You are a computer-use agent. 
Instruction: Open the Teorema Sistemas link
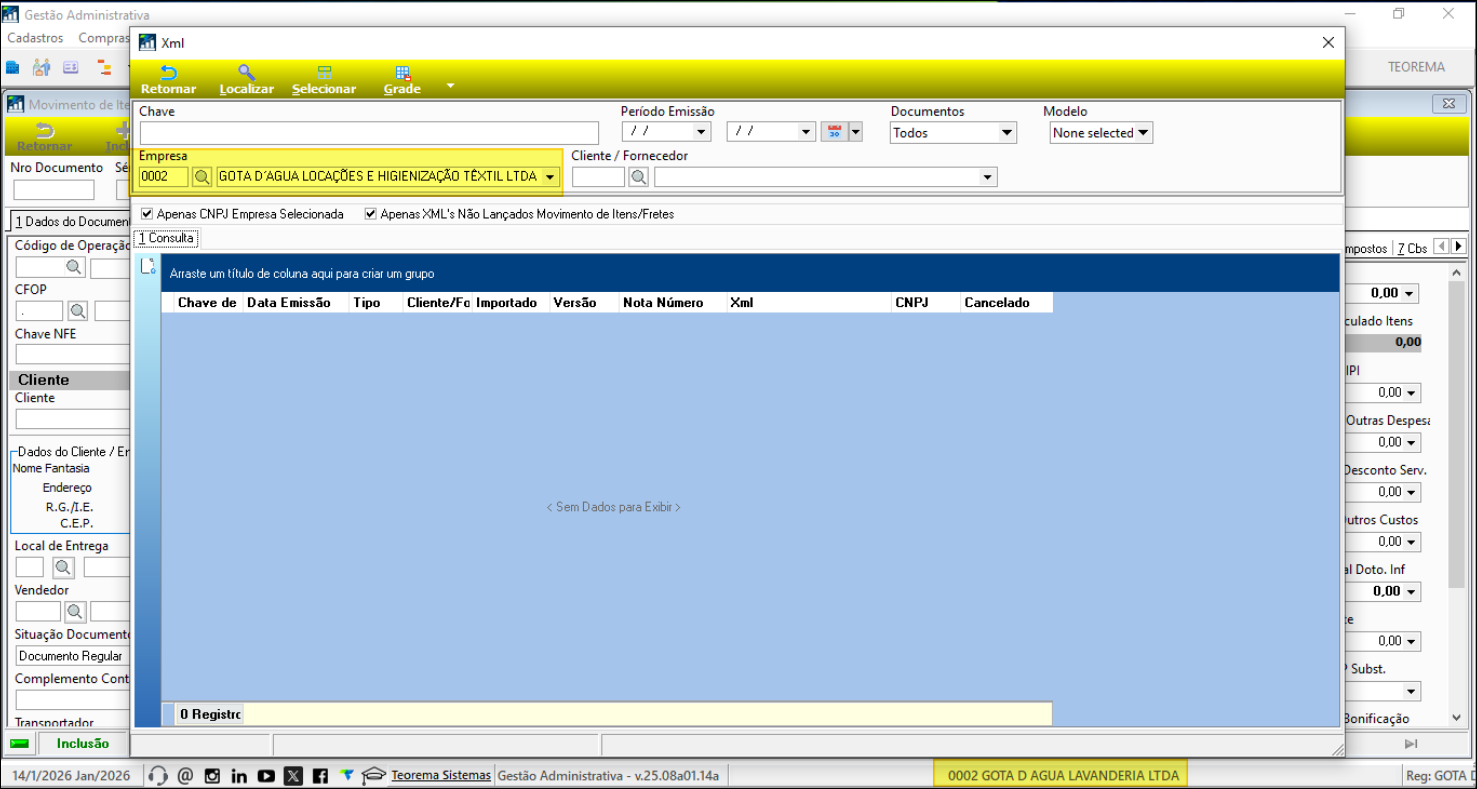click(441, 775)
